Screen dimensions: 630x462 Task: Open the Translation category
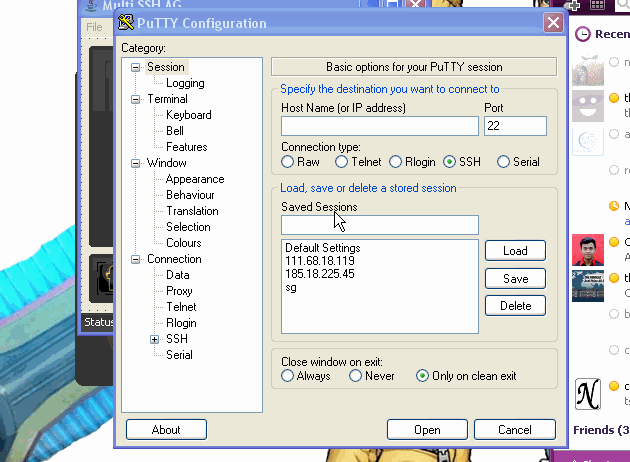192,211
